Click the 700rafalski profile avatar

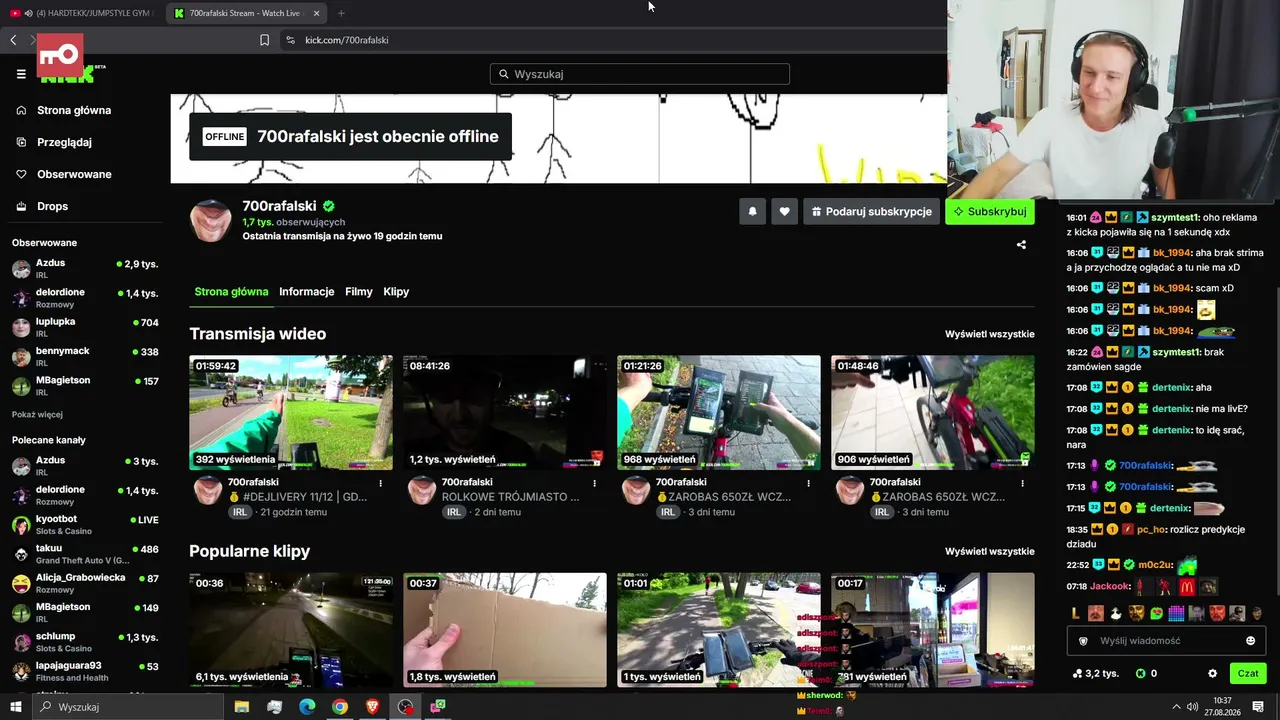[211, 220]
